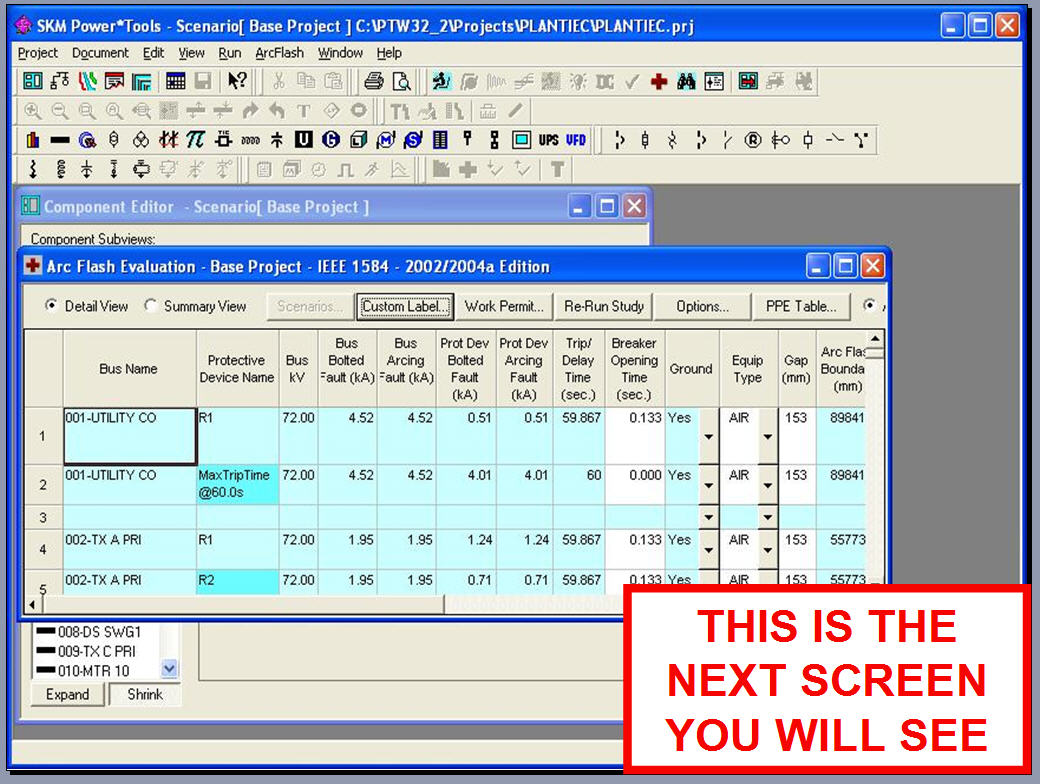
Task: Click the PPE Table button
Action: 800,306
